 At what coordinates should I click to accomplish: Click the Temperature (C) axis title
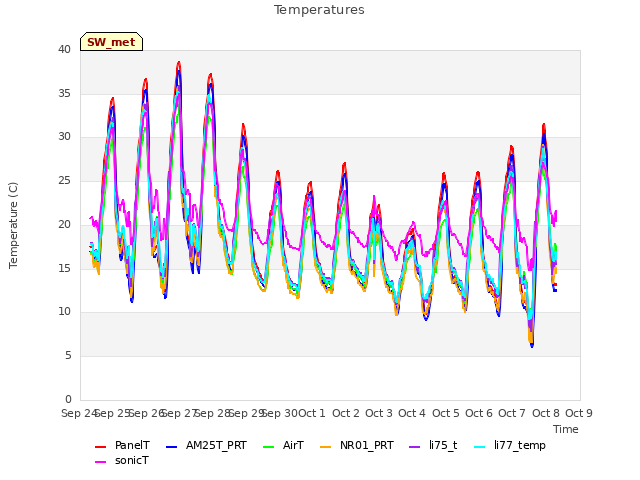pos(13,225)
